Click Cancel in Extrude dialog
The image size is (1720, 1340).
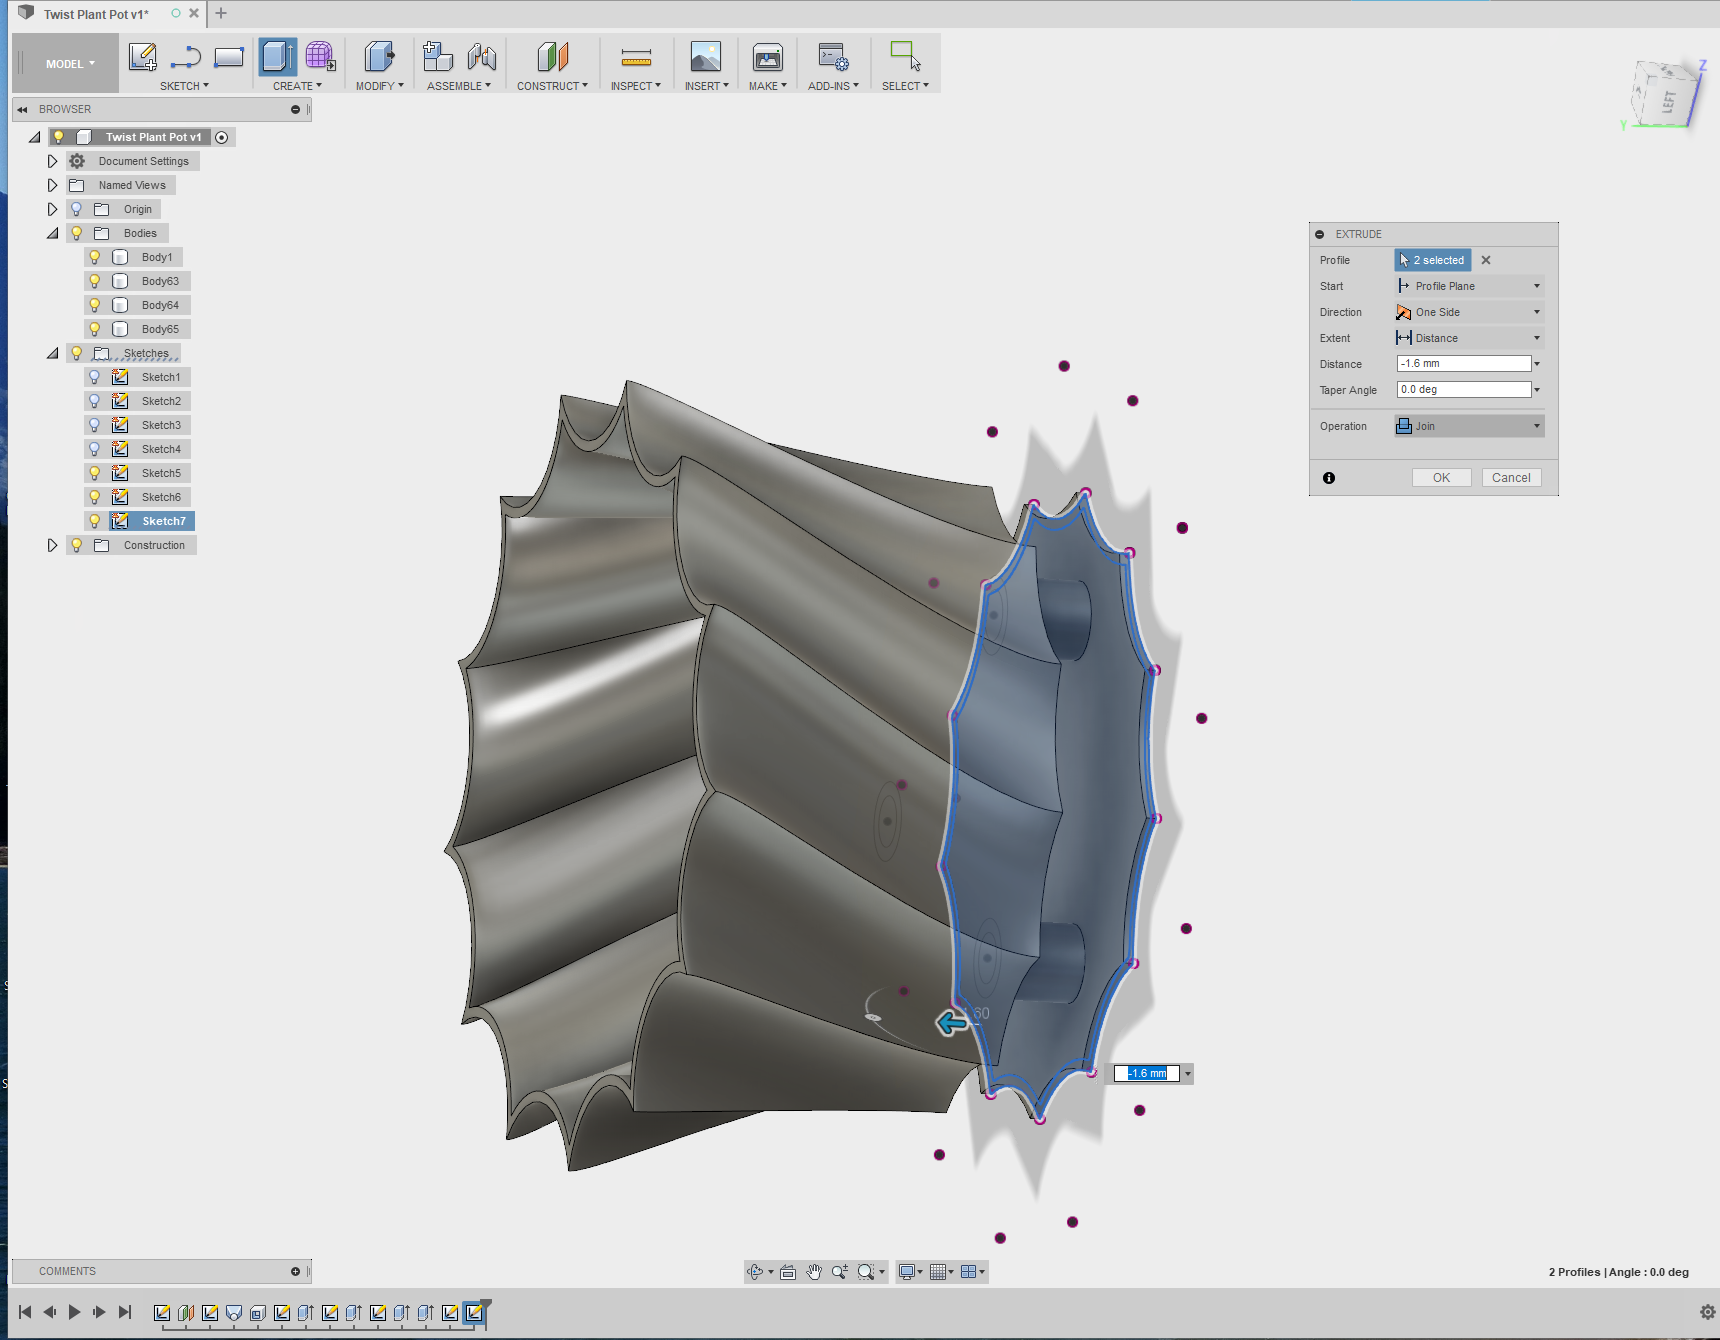pyautogui.click(x=1511, y=478)
